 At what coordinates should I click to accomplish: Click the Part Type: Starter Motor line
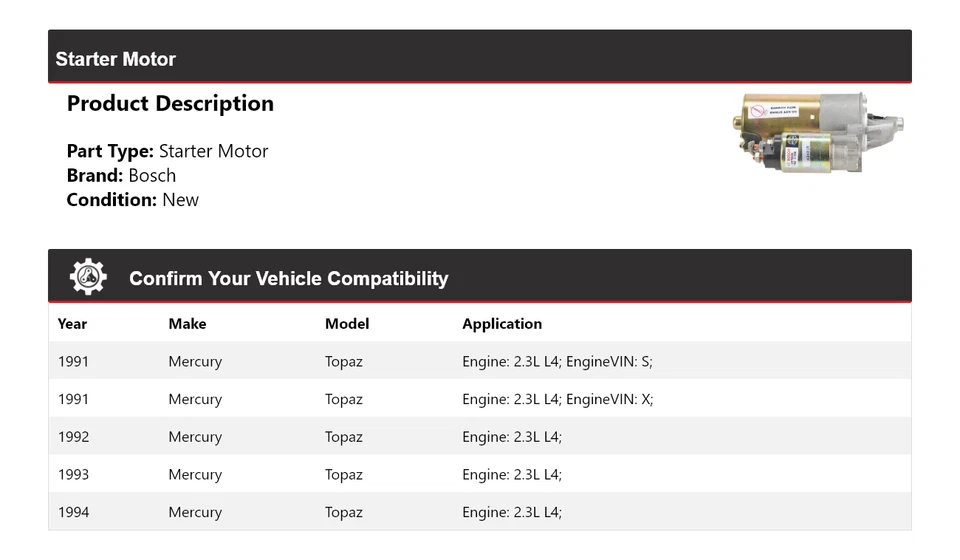[167, 151]
